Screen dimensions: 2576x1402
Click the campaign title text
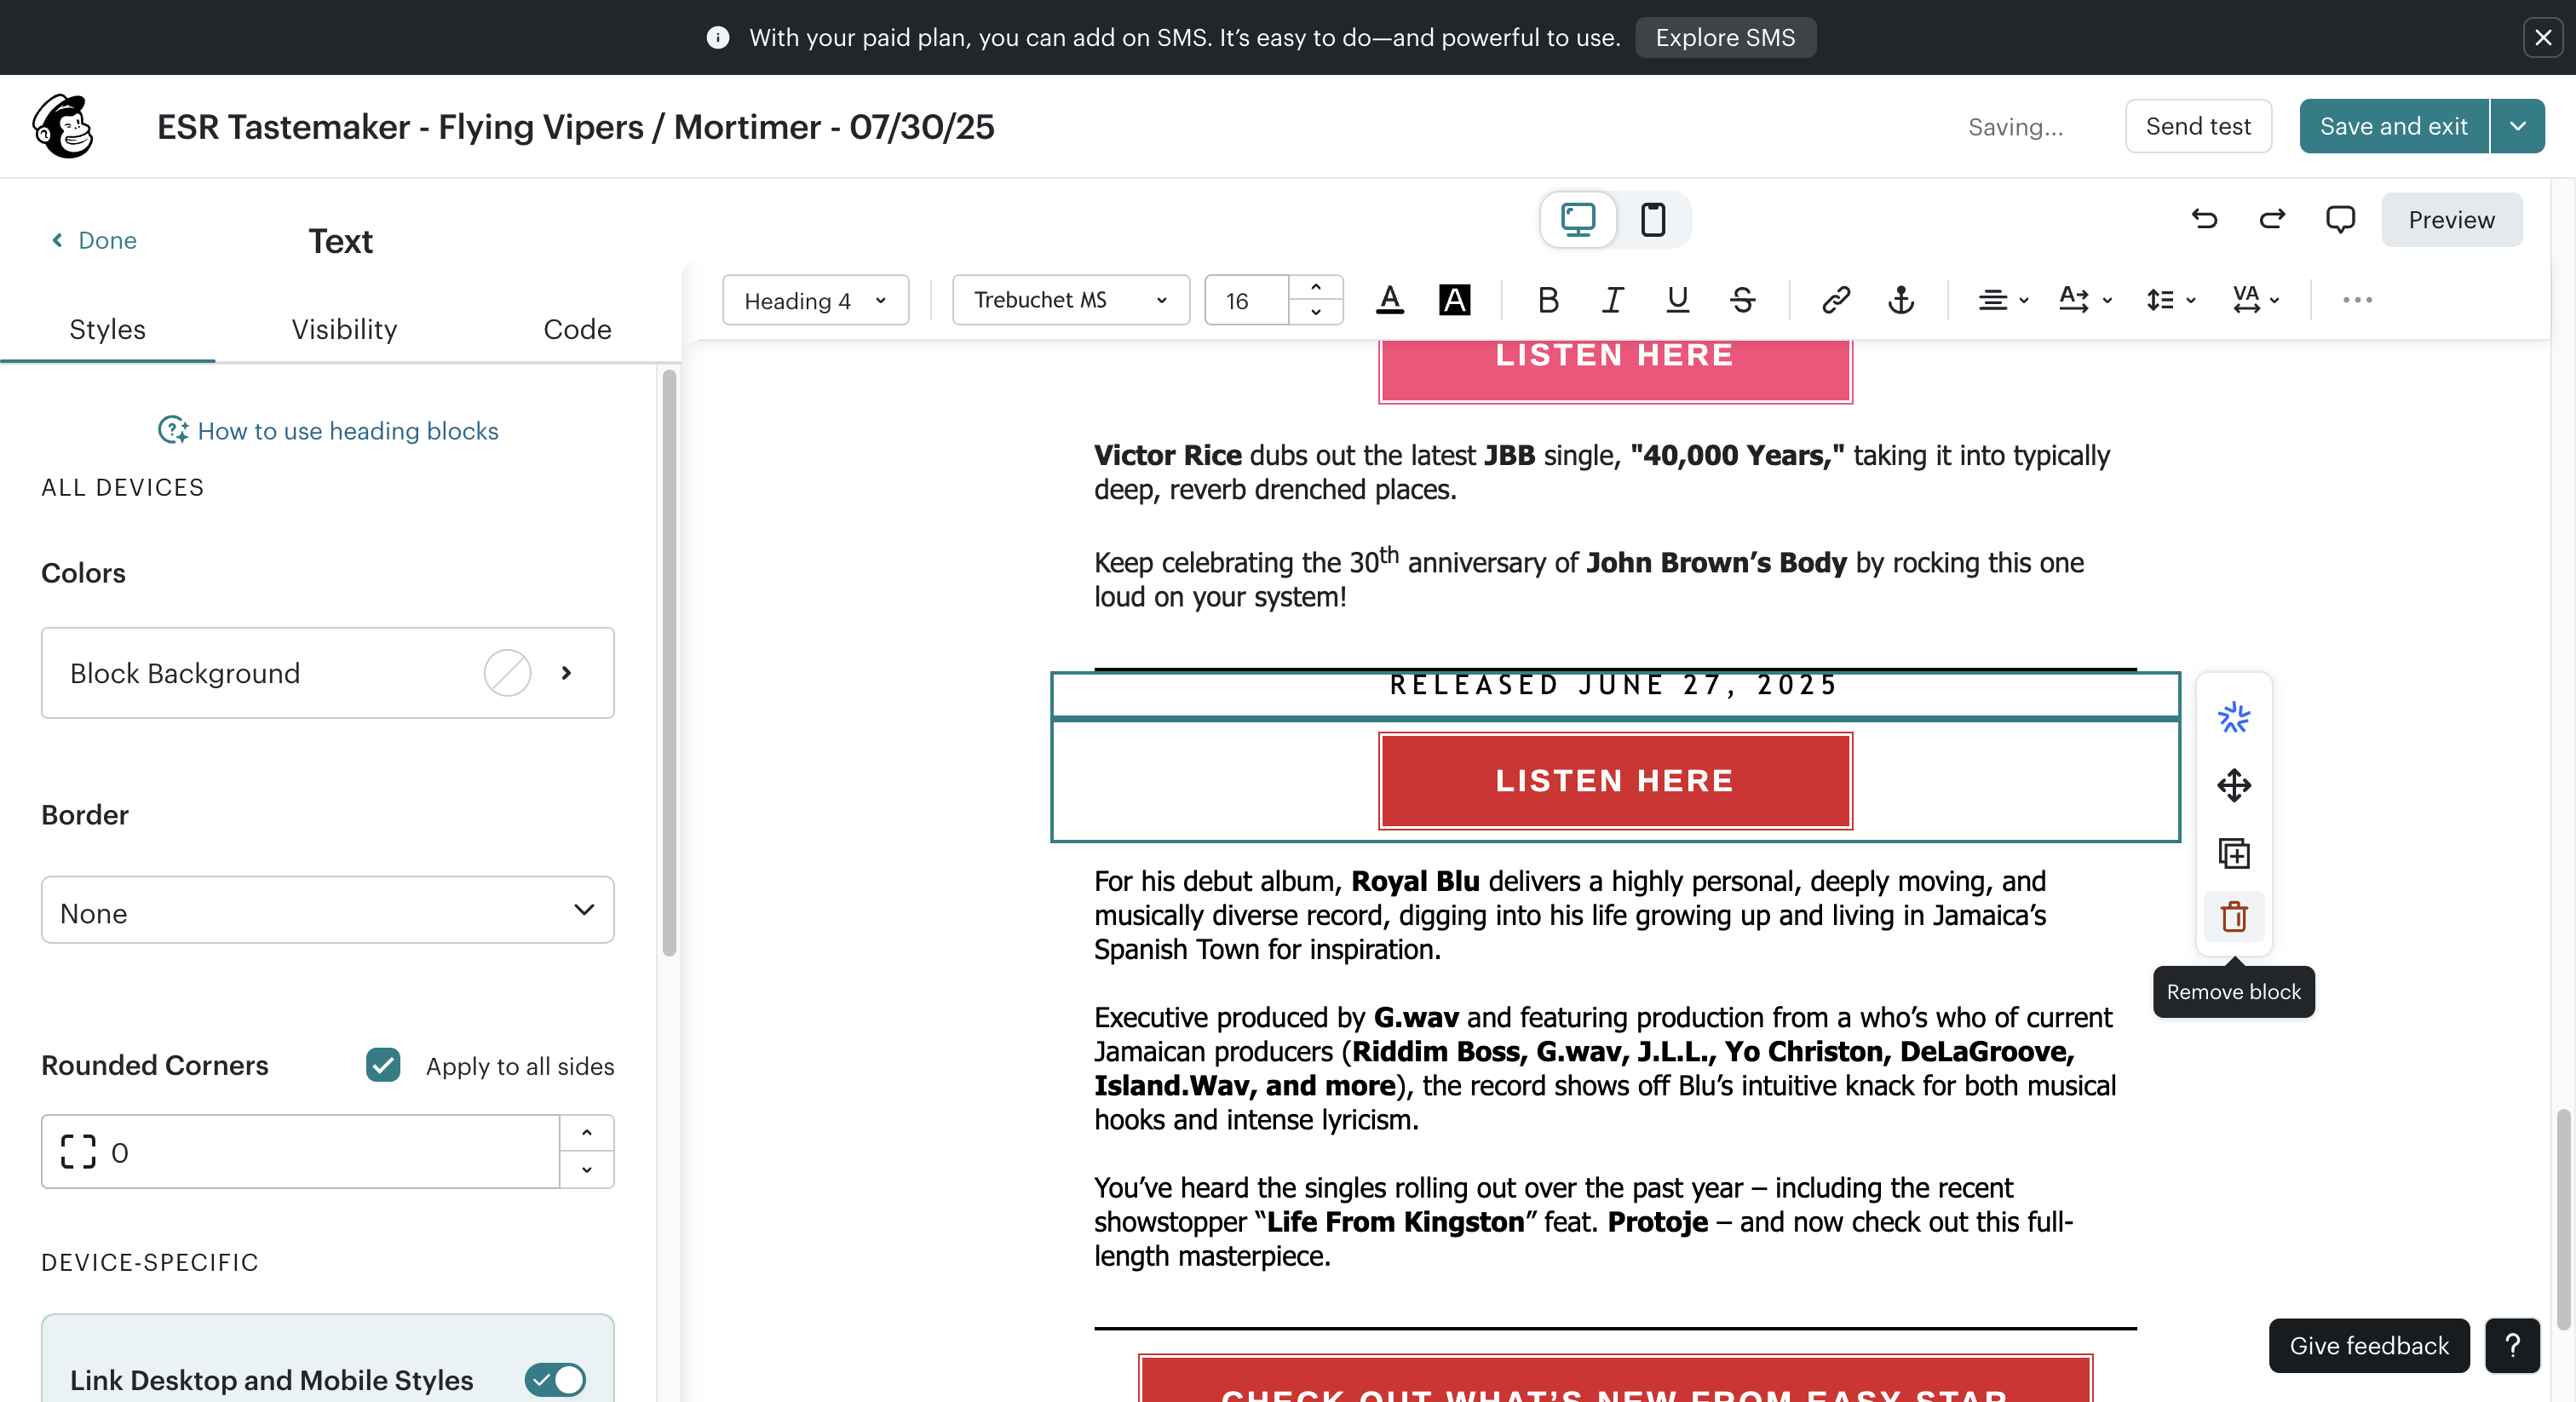click(x=575, y=127)
